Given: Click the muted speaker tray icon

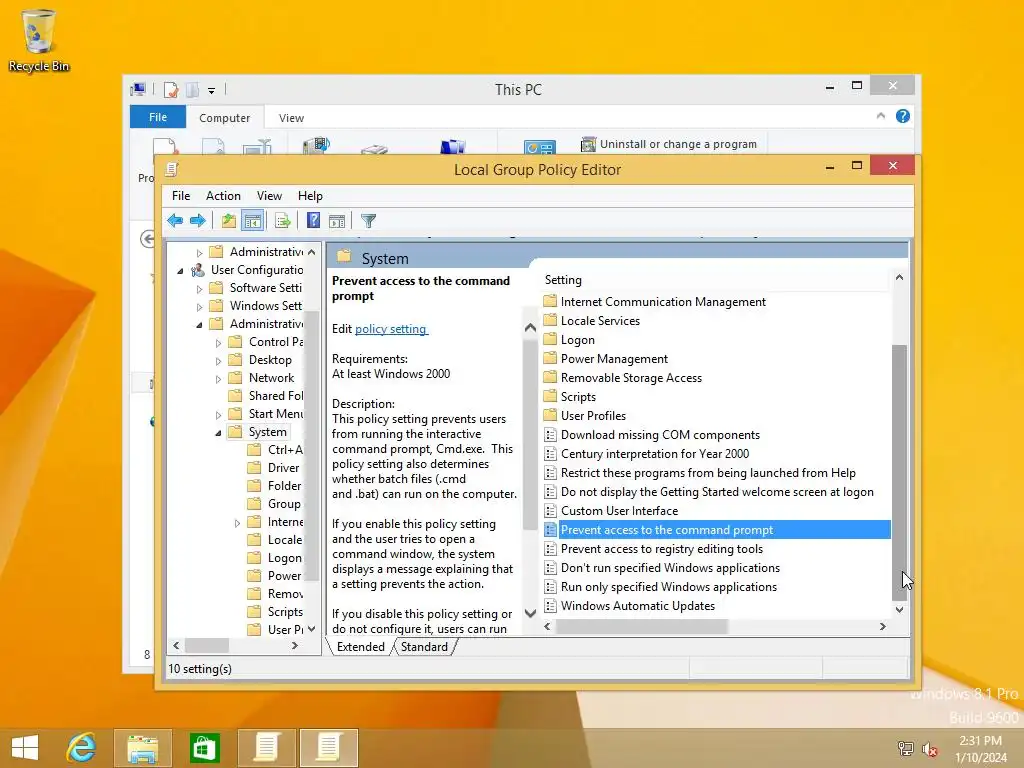Looking at the screenshot, I should click(929, 748).
